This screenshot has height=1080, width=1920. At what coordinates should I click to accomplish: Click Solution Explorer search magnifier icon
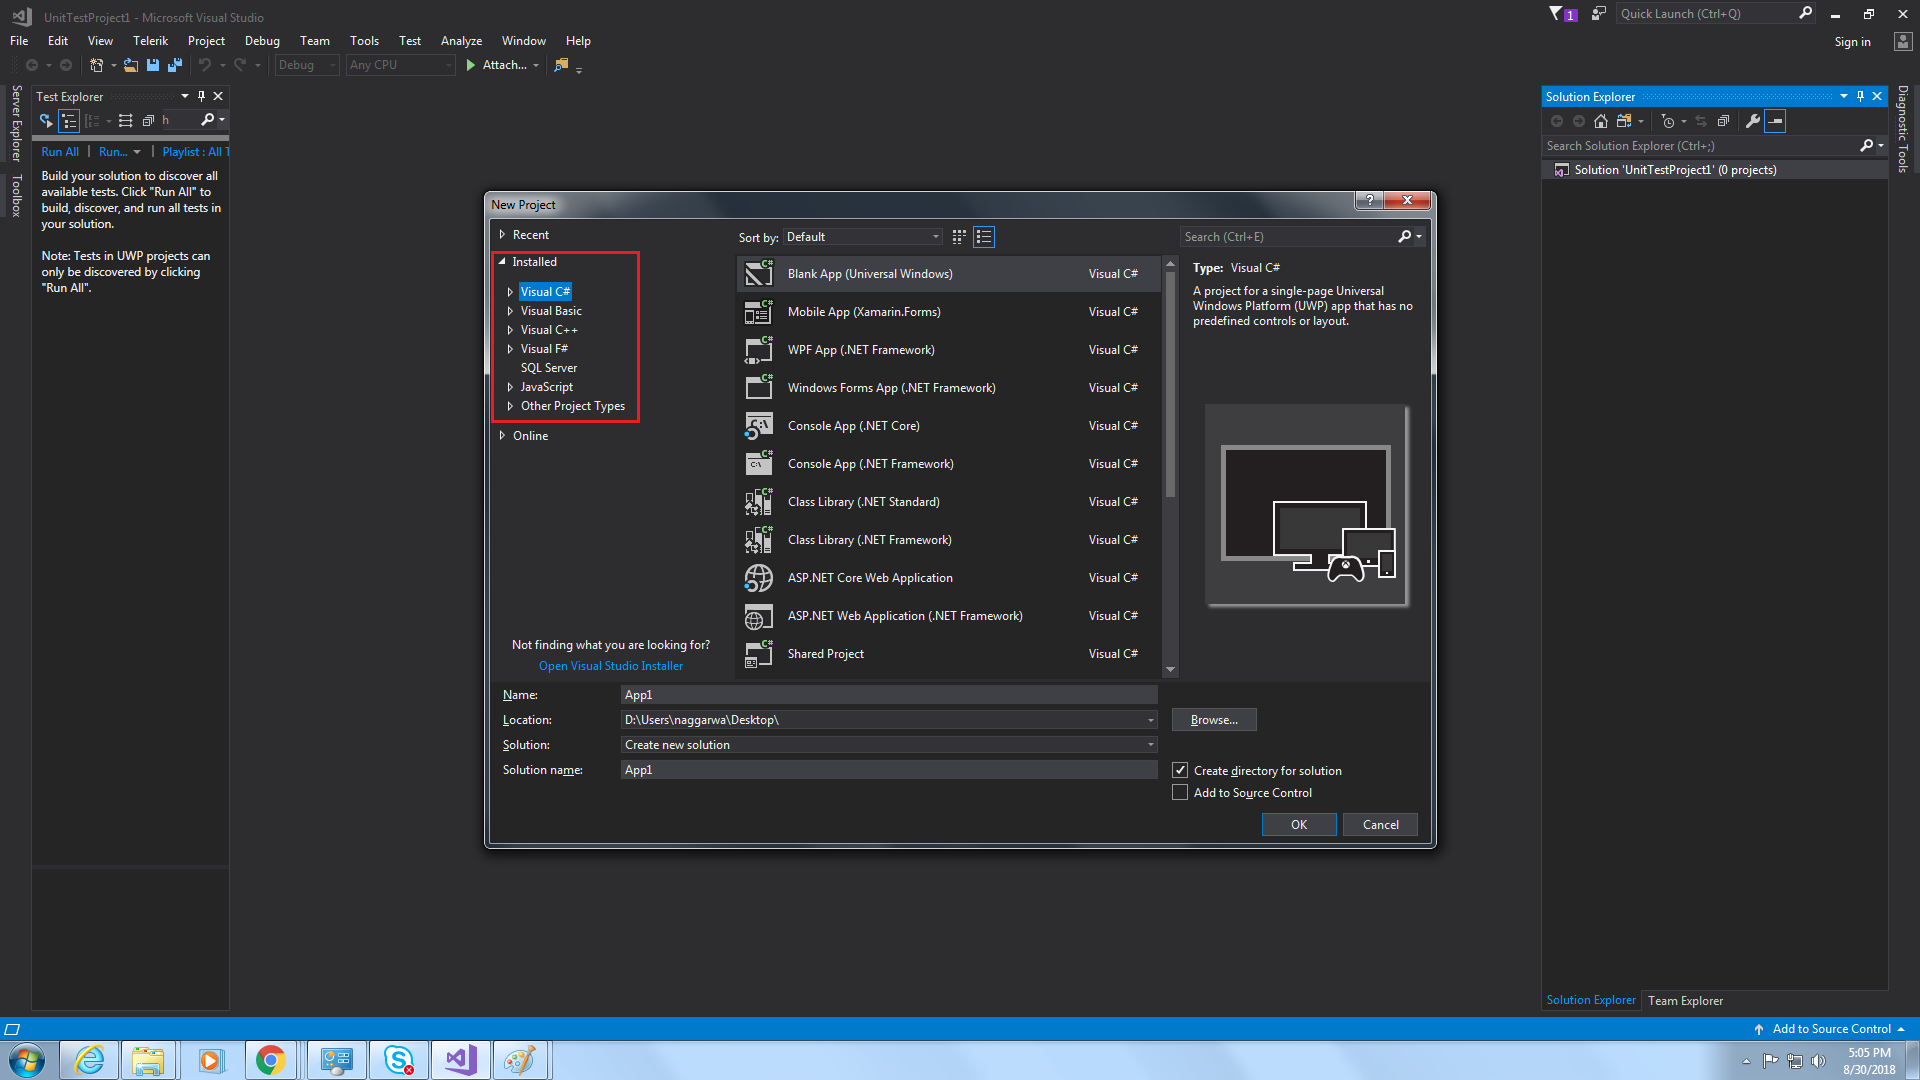pos(1866,146)
